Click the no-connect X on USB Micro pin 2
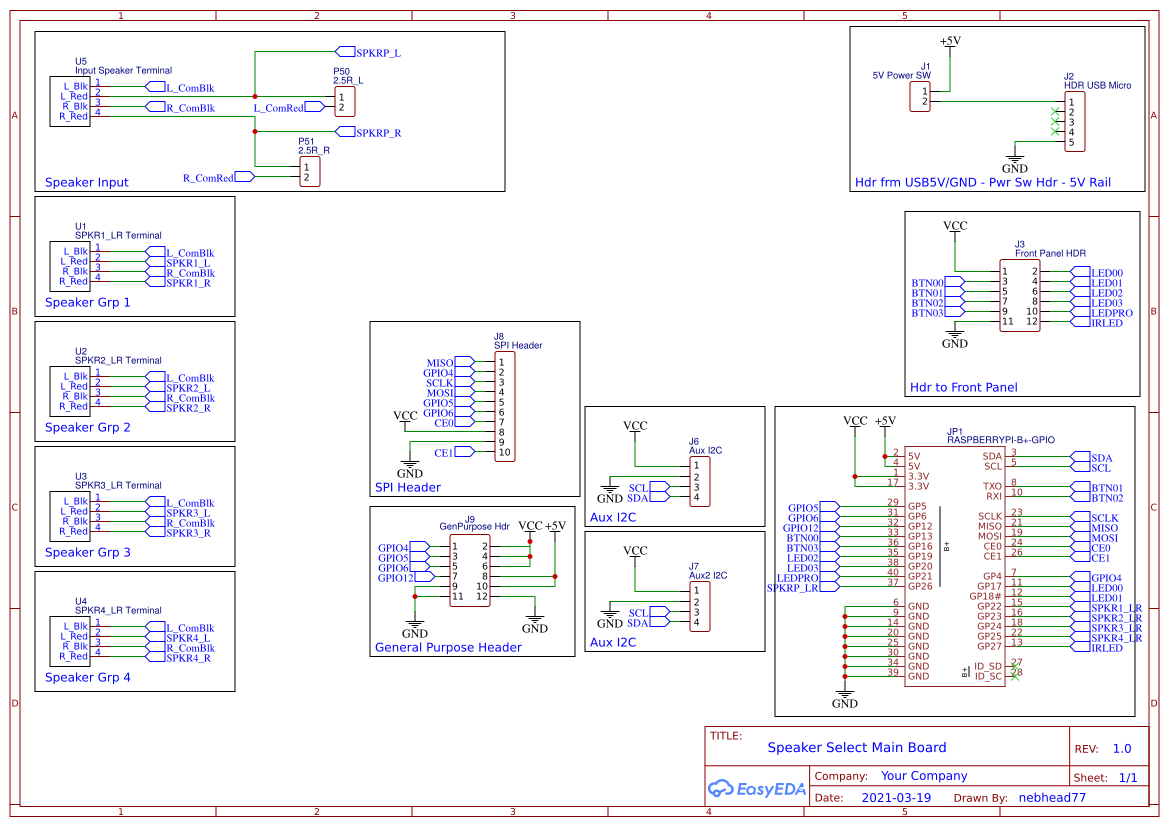Viewport: 1169px width, 827px height. click(x=1053, y=110)
